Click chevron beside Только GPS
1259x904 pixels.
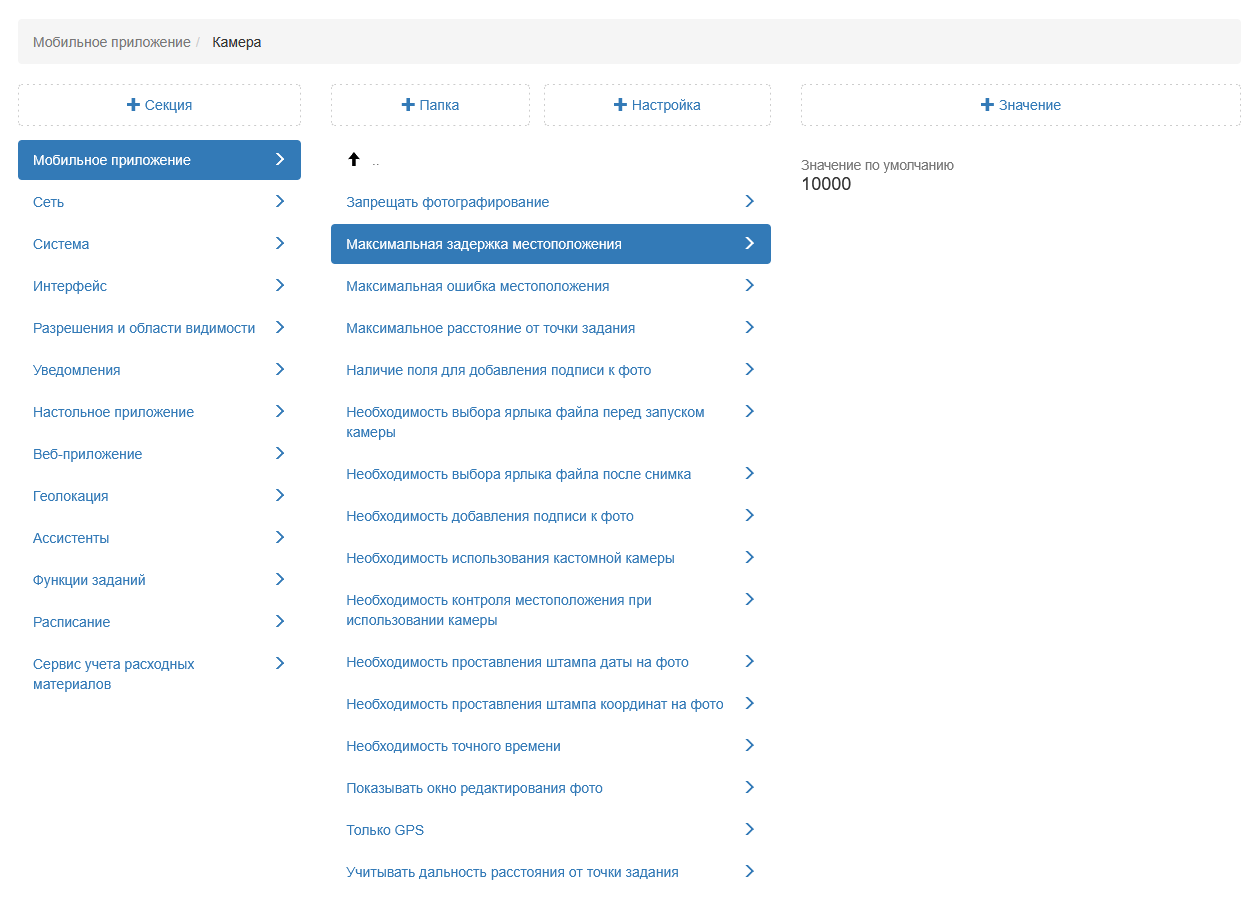[x=749, y=829]
